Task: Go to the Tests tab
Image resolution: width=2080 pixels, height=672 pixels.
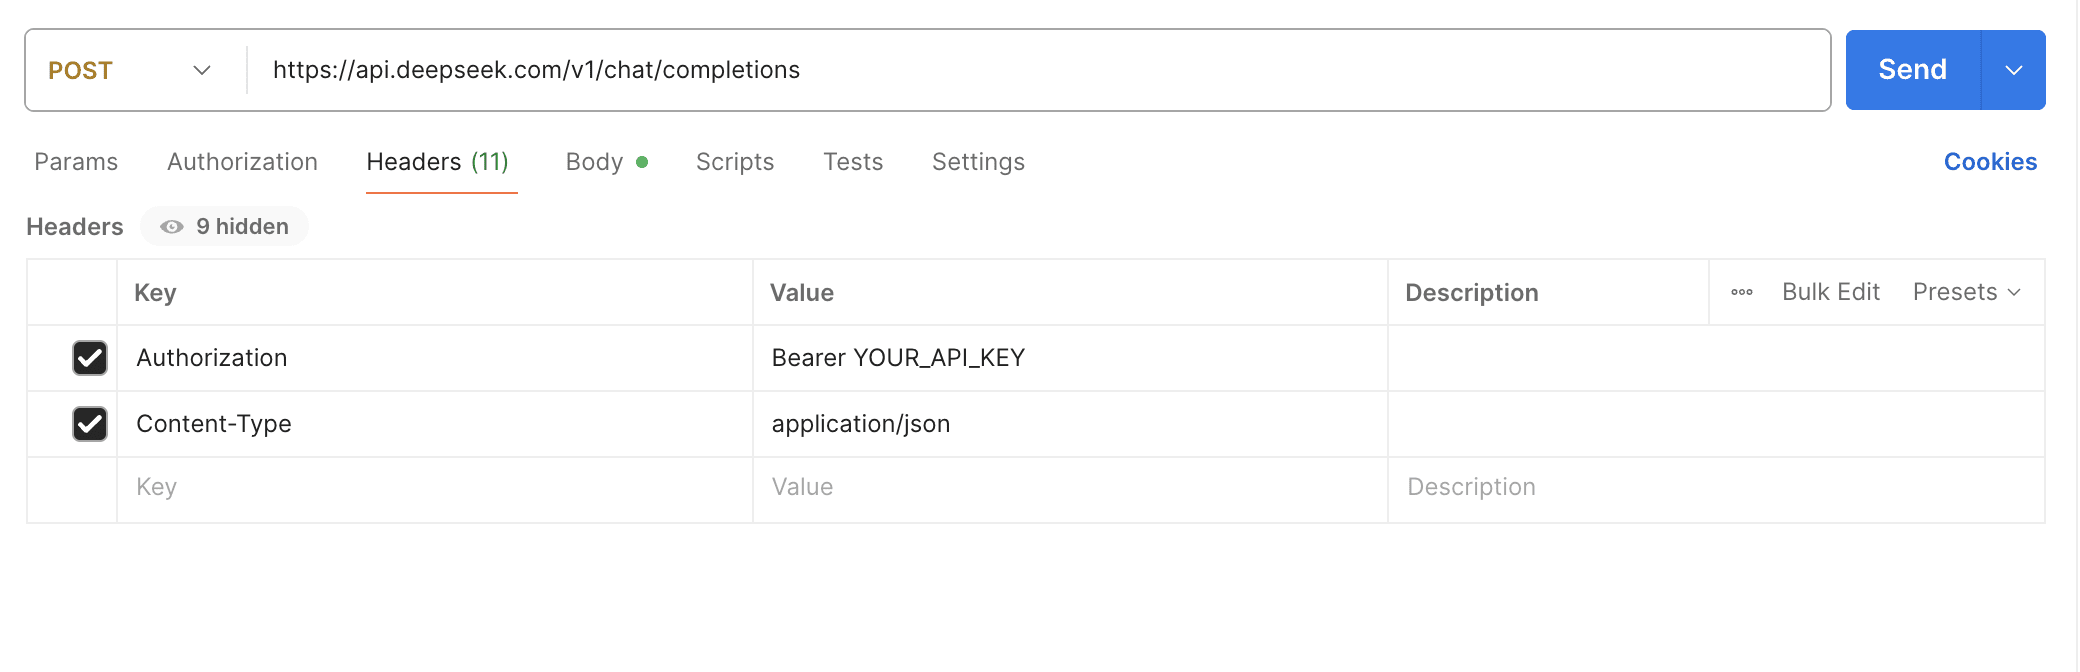Action: click(x=853, y=162)
